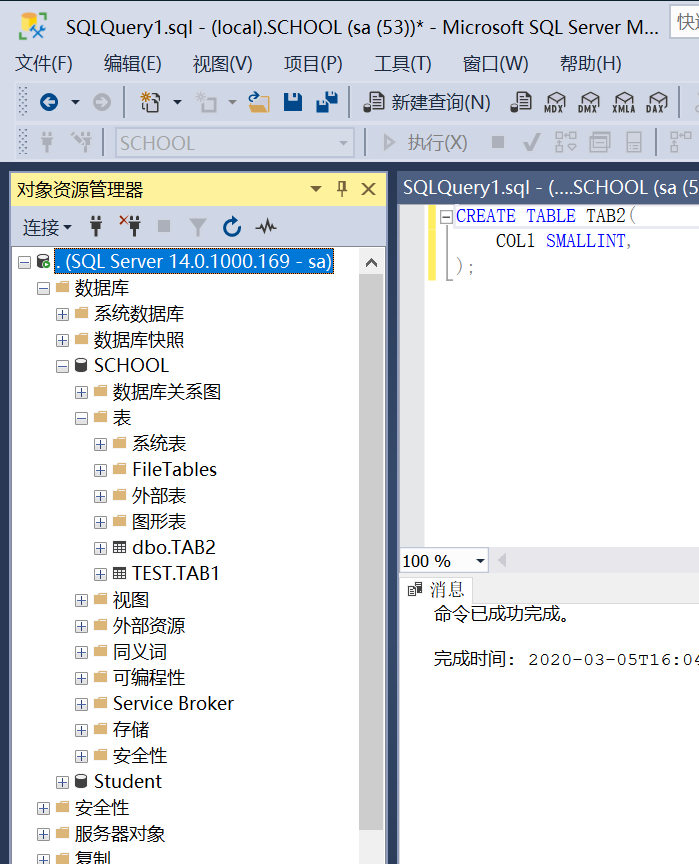Open a new MDX query
The height and width of the screenshot is (864, 699).
(555, 102)
